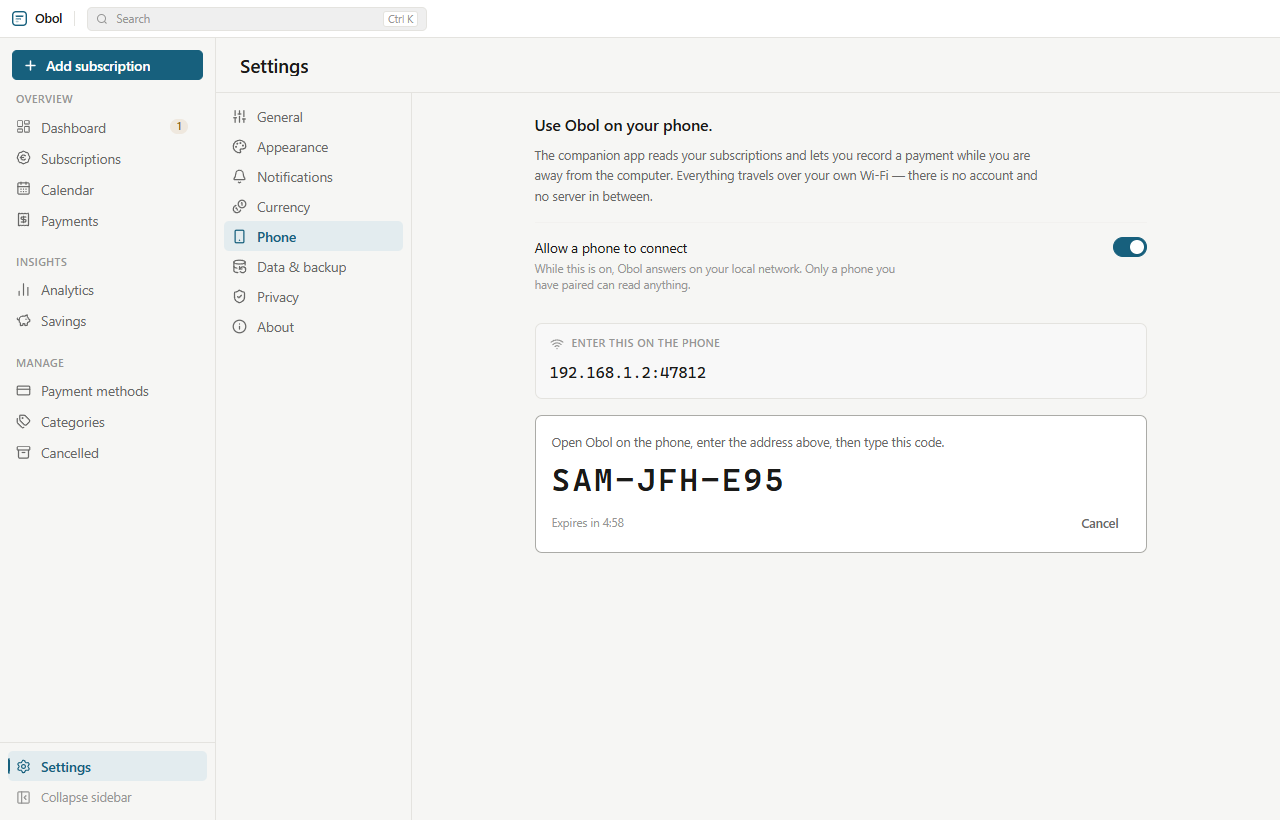Click the Collapse sidebar panel icon
Viewport: 1280px width, 820px height.
tap(23, 797)
